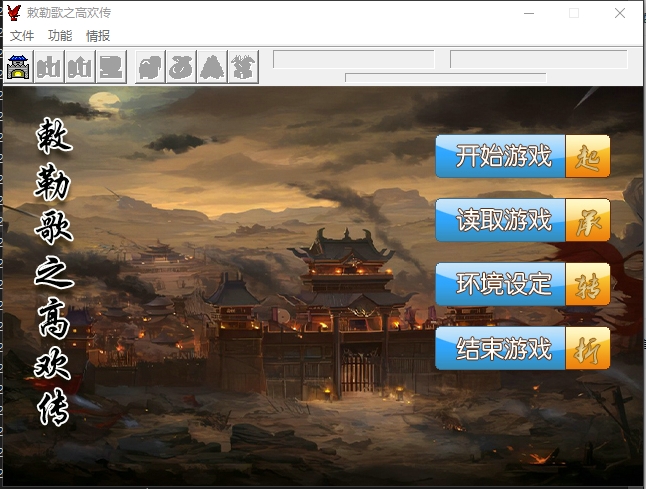Open 环境设定 settings button
This screenshot has width=646, height=489.
[522, 284]
